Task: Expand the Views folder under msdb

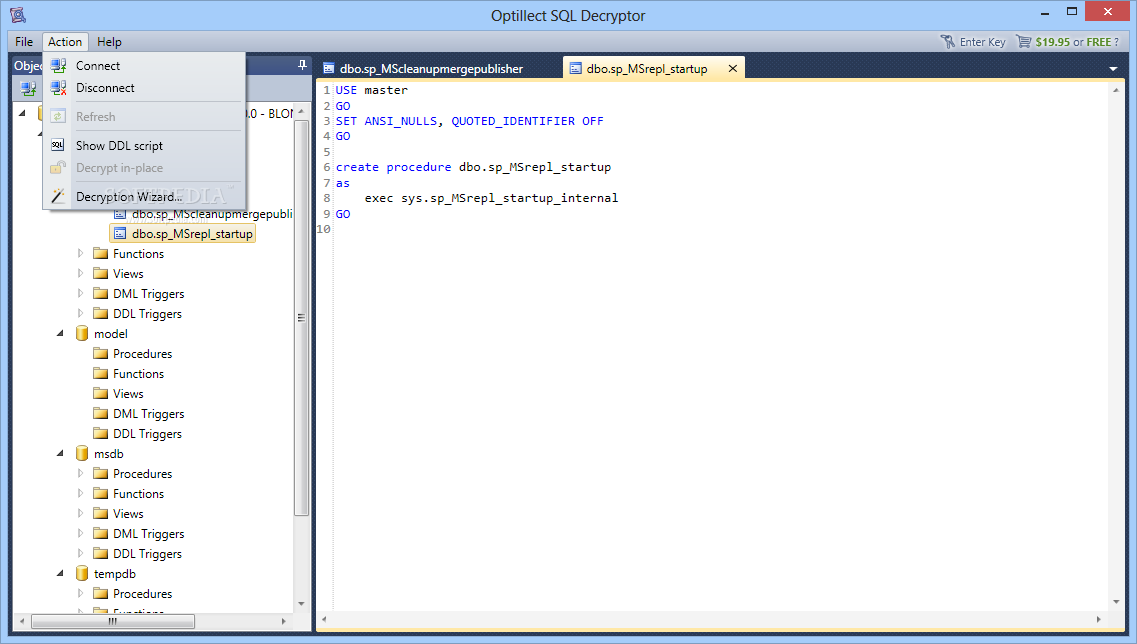Action: click(80, 513)
